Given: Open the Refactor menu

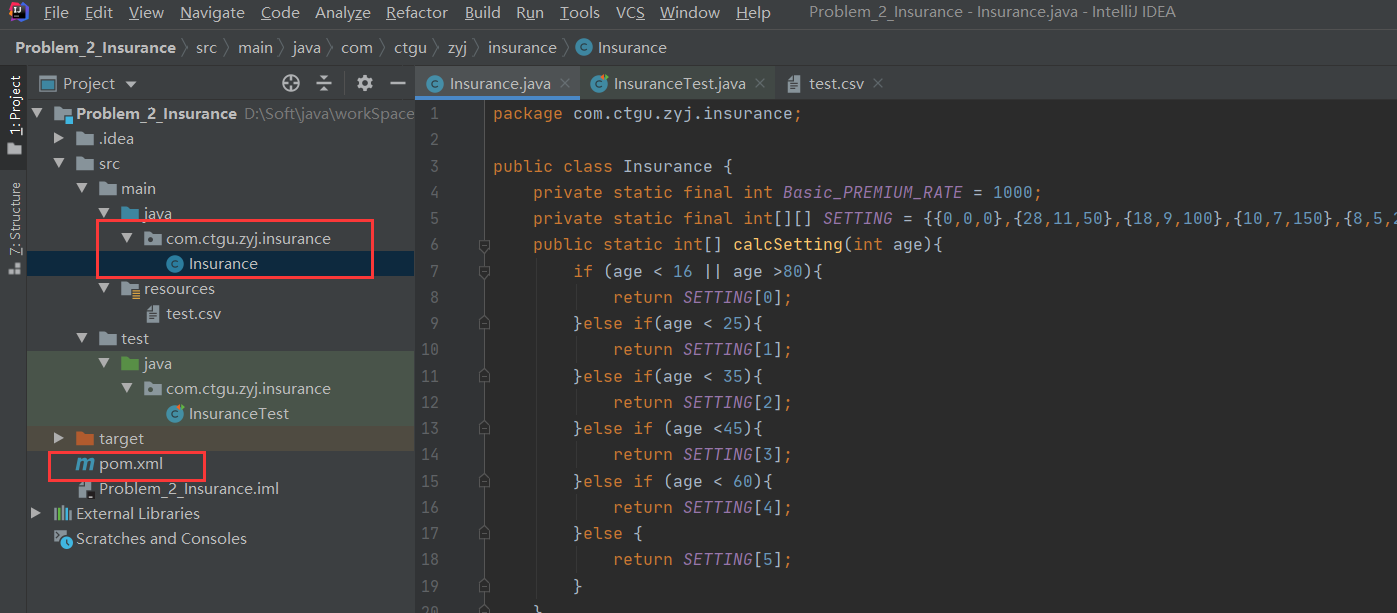Looking at the screenshot, I should [x=416, y=13].
